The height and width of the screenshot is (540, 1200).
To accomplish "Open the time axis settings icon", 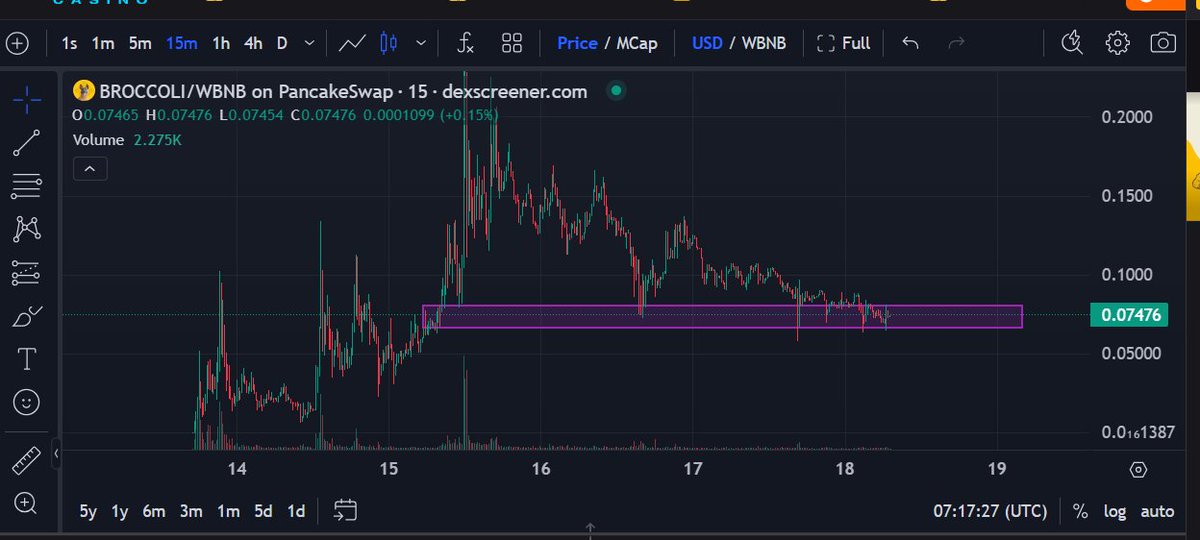I will coord(1138,470).
